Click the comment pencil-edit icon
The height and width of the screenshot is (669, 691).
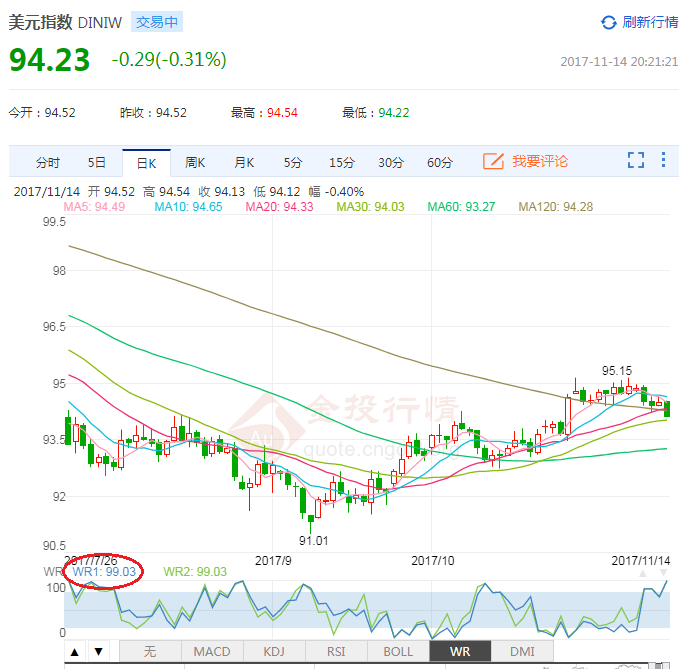coord(493,161)
